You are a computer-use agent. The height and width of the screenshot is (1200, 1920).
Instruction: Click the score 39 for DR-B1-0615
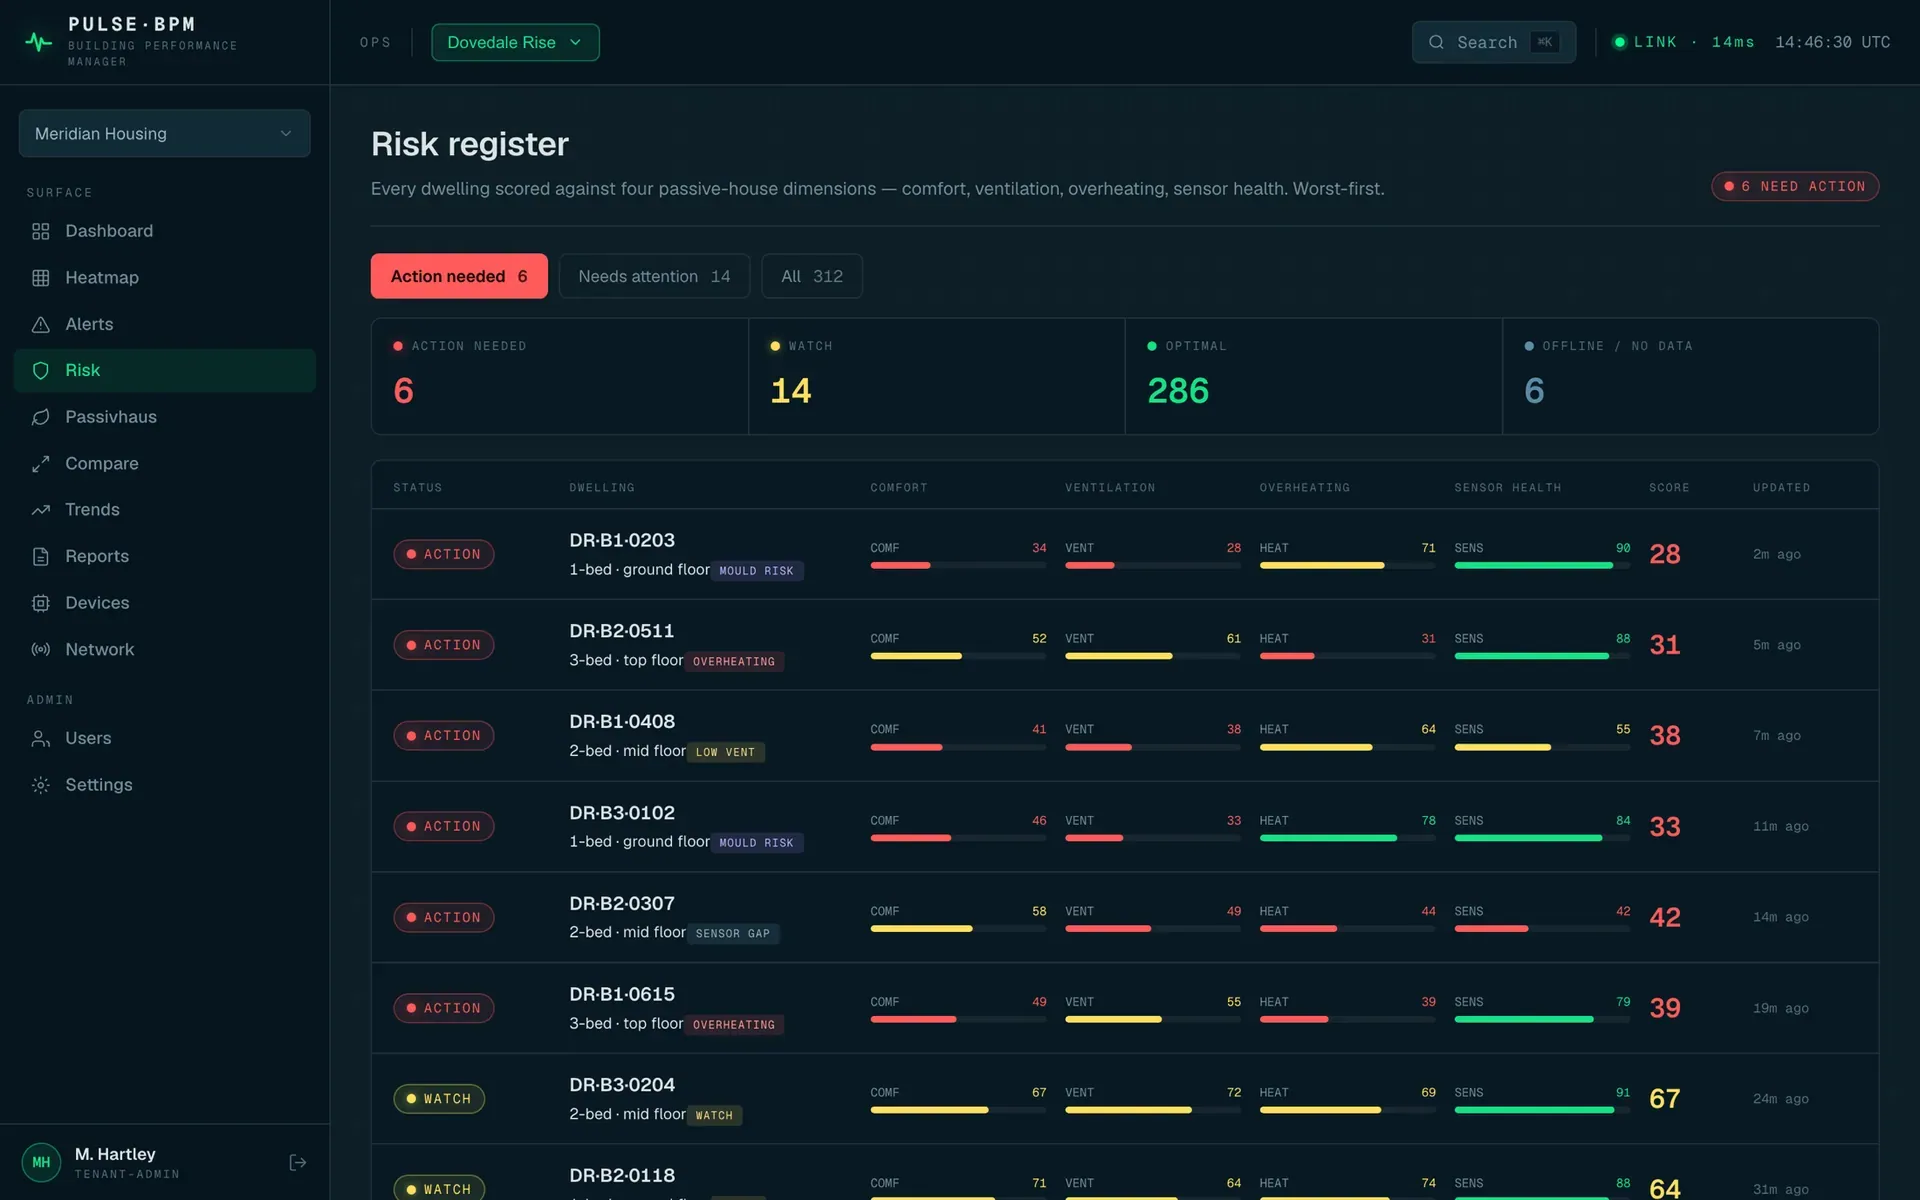tap(1665, 1009)
